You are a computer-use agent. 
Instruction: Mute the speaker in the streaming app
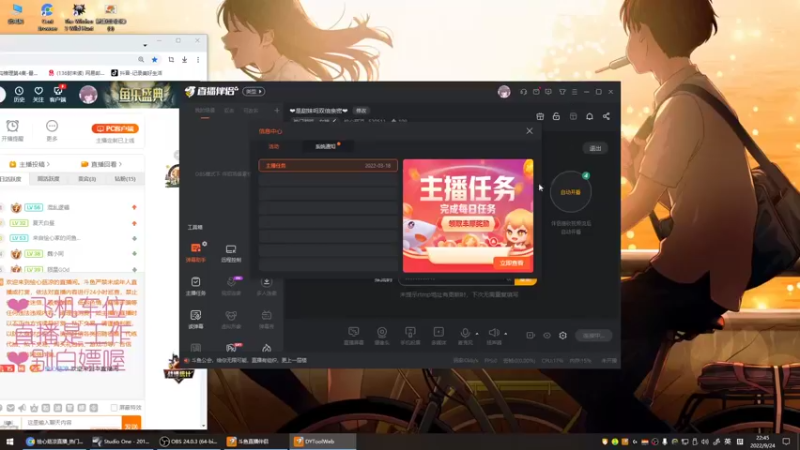493,334
